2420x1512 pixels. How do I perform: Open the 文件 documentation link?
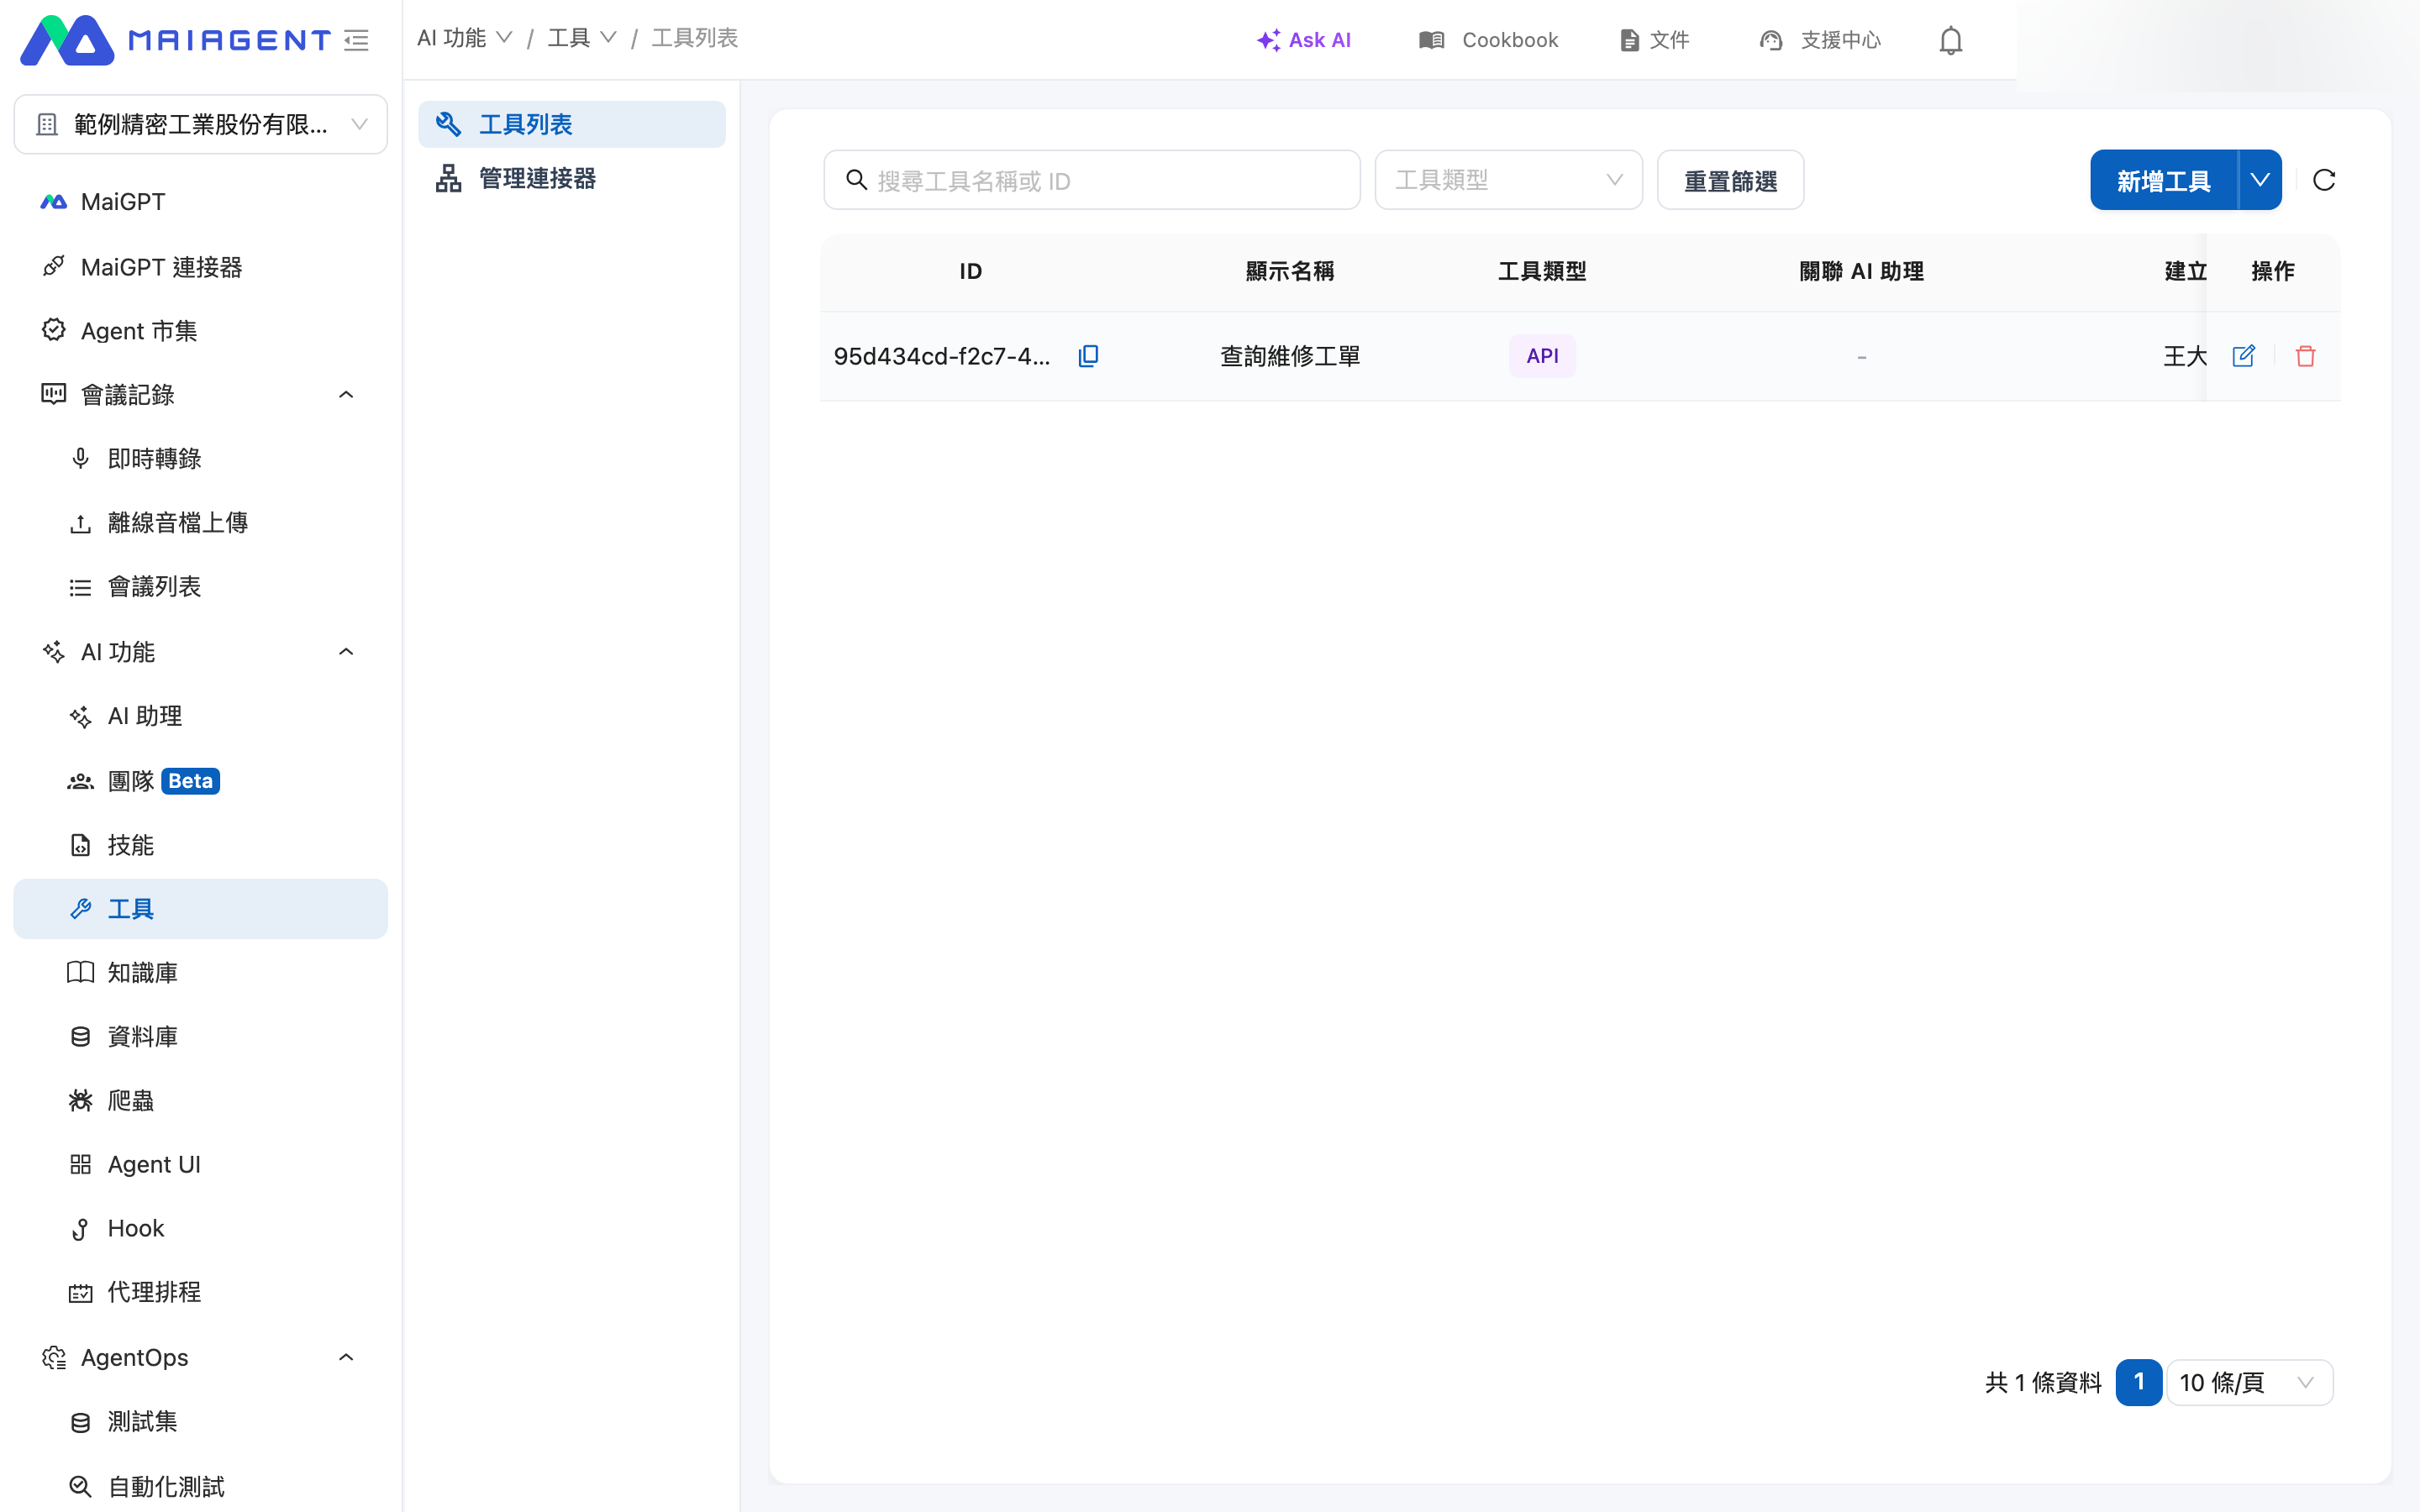[1654, 40]
